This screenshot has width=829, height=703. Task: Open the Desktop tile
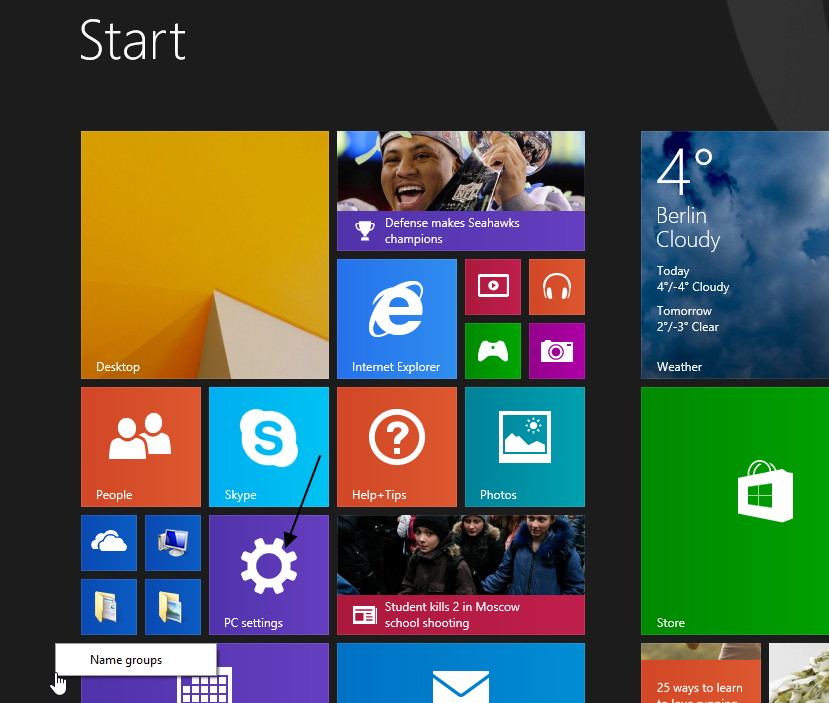tap(205, 255)
